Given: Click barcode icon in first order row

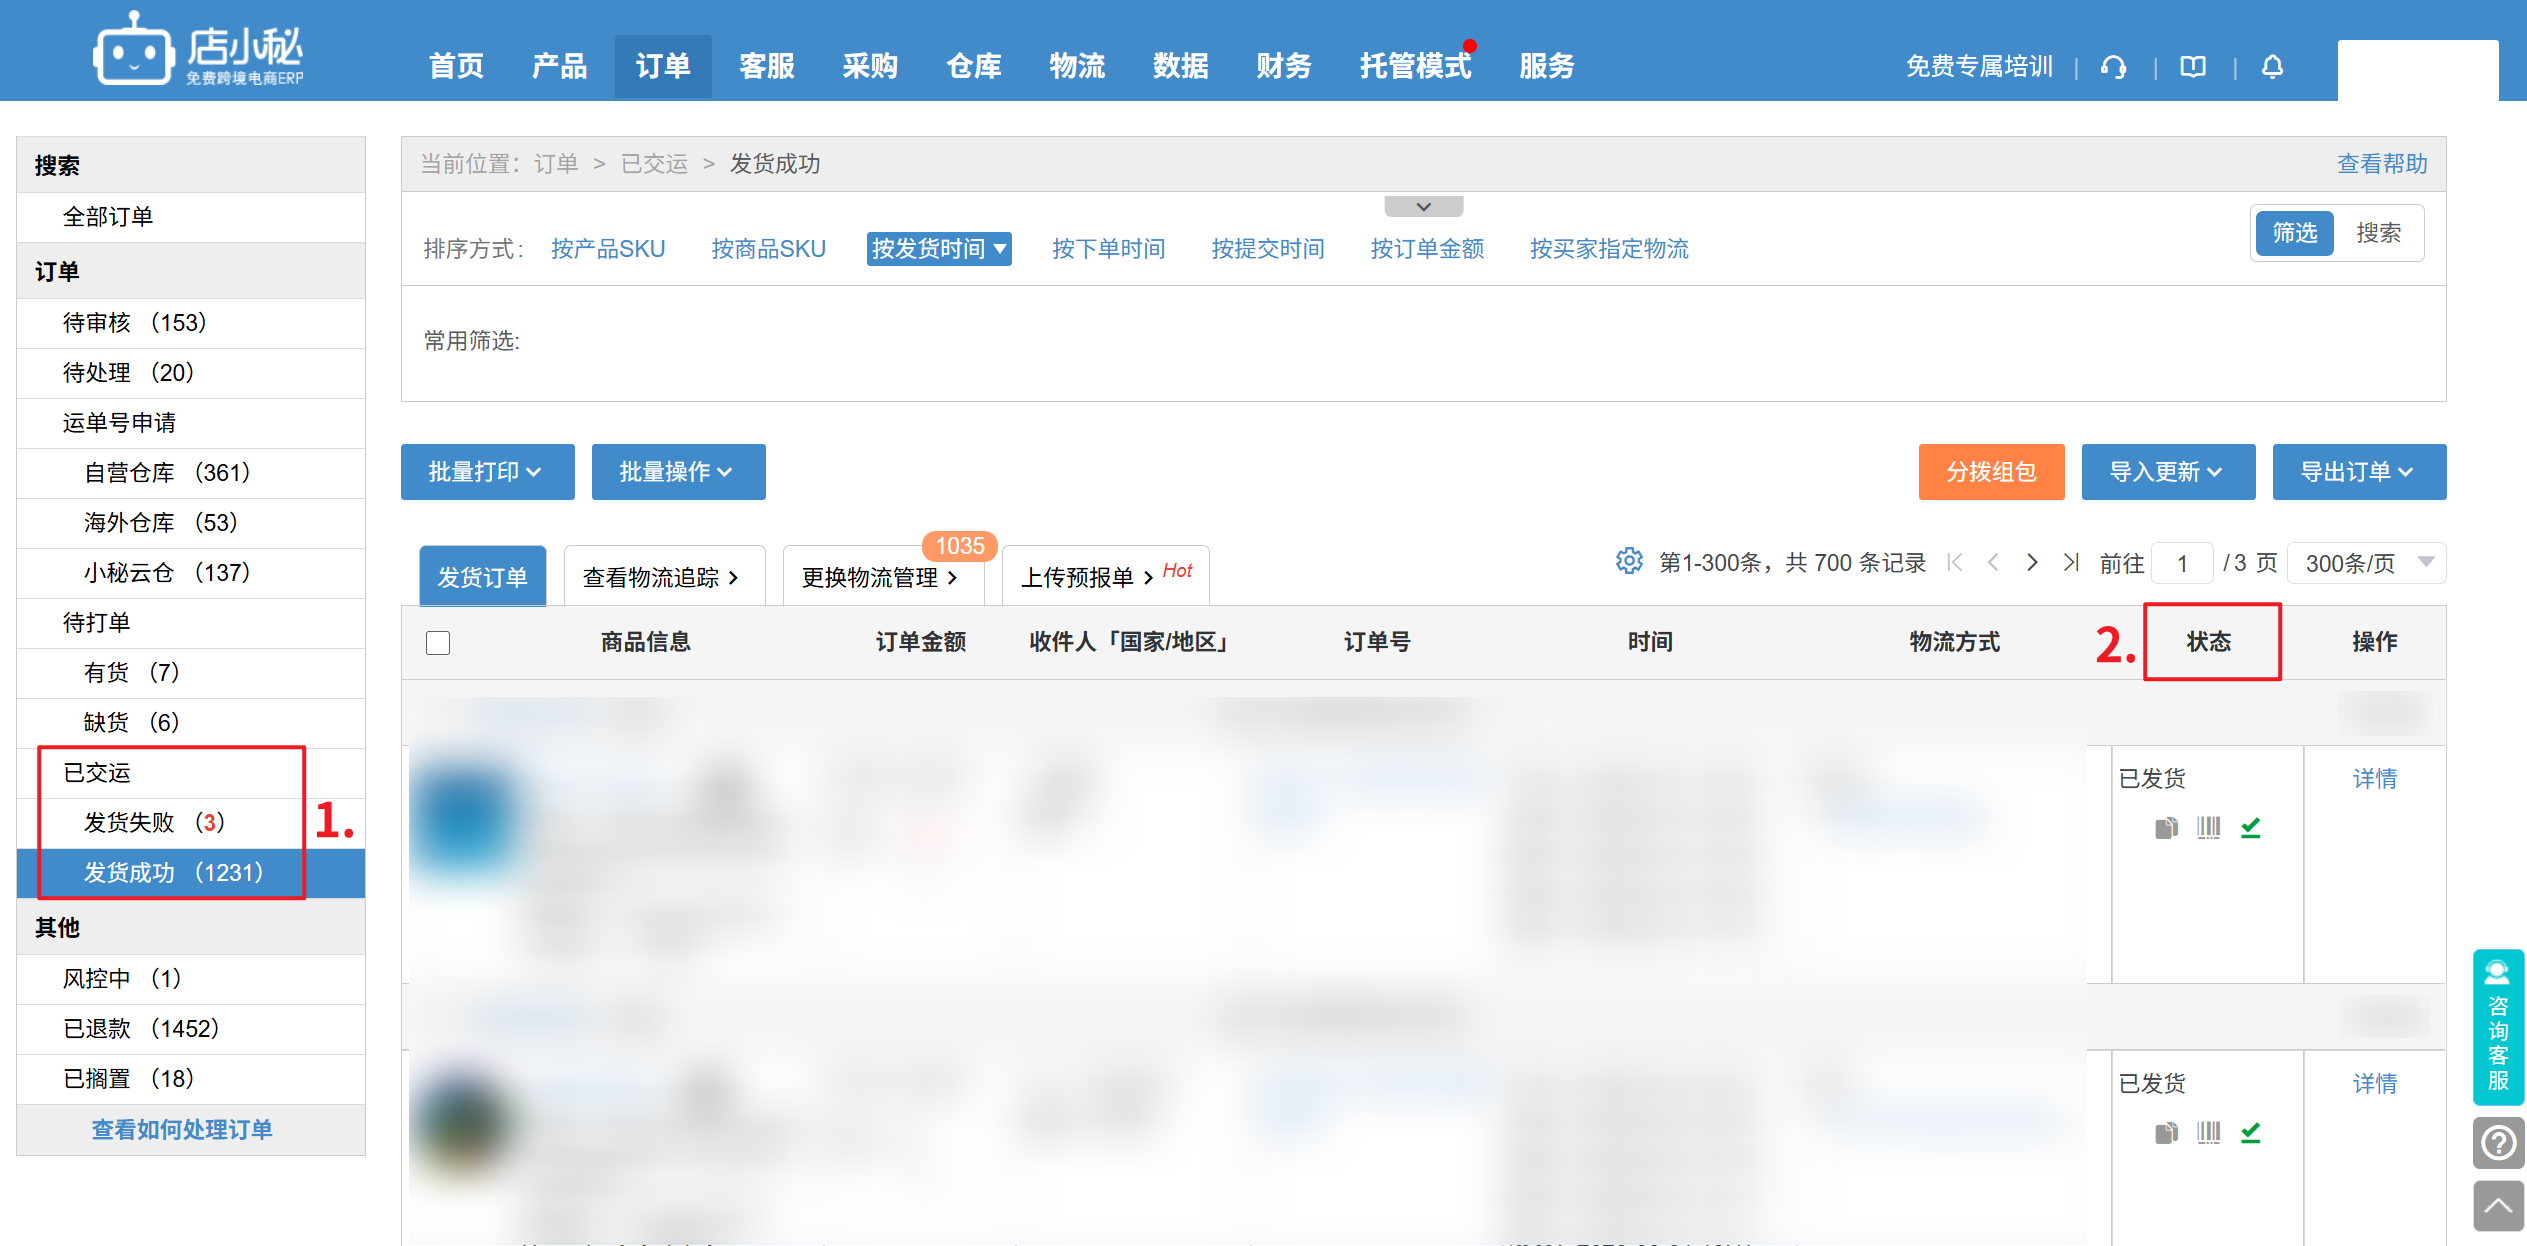Looking at the screenshot, I should coord(2208,828).
